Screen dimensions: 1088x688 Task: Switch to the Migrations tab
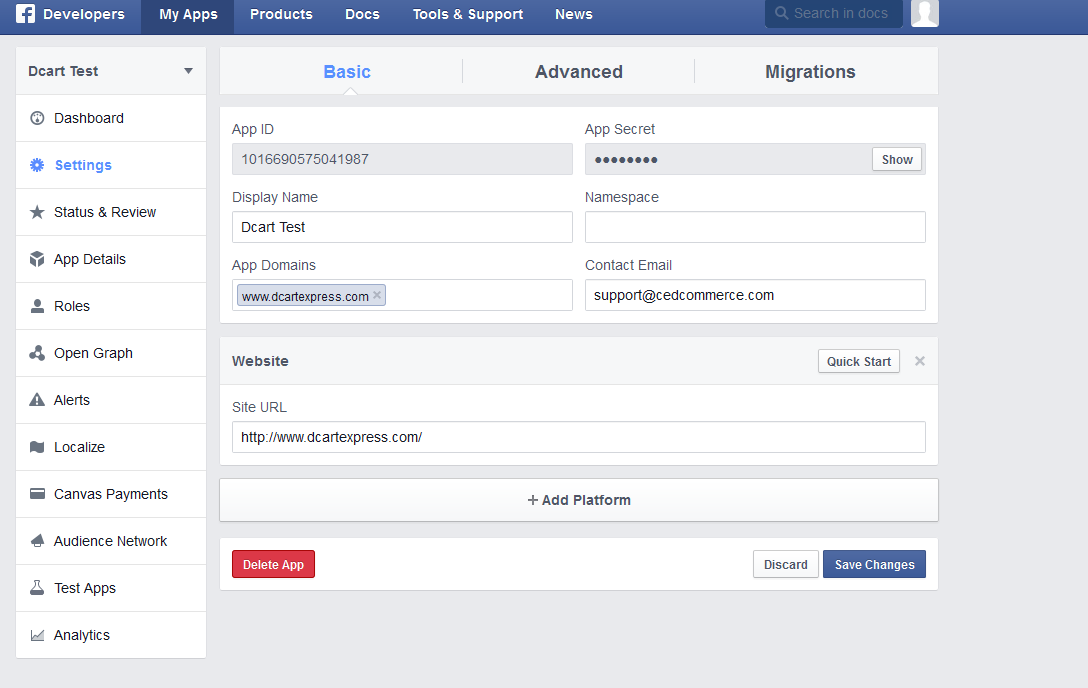coord(810,72)
